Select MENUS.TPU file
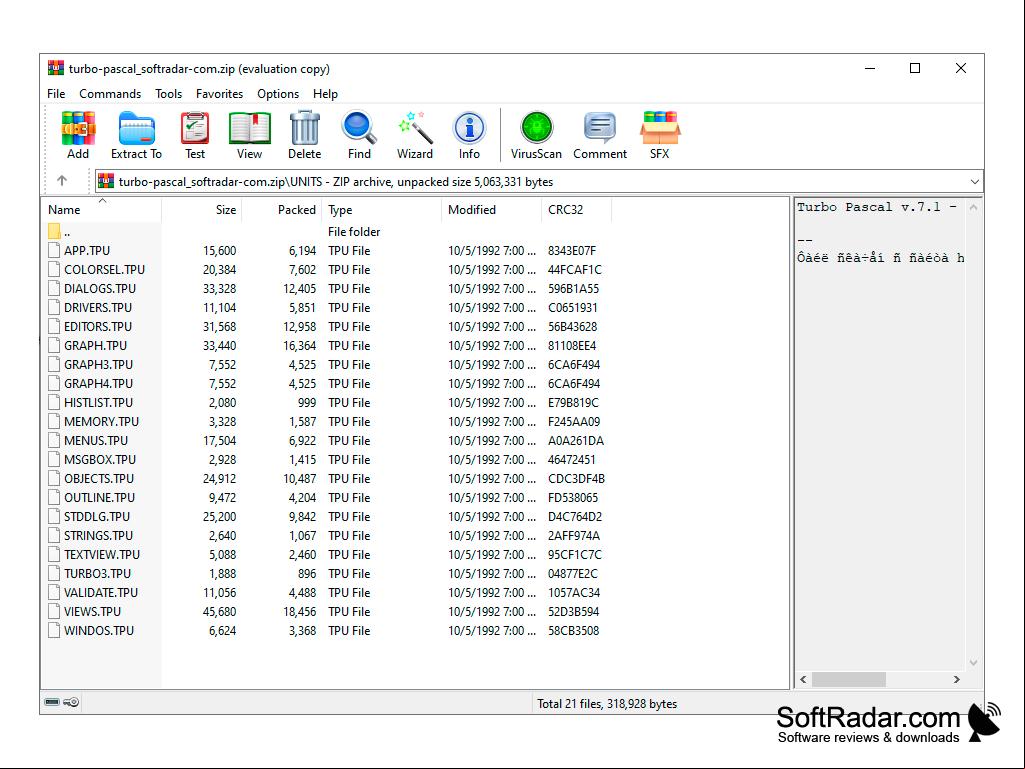The height and width of the screenshot is (769, 1025). [95, 440]
